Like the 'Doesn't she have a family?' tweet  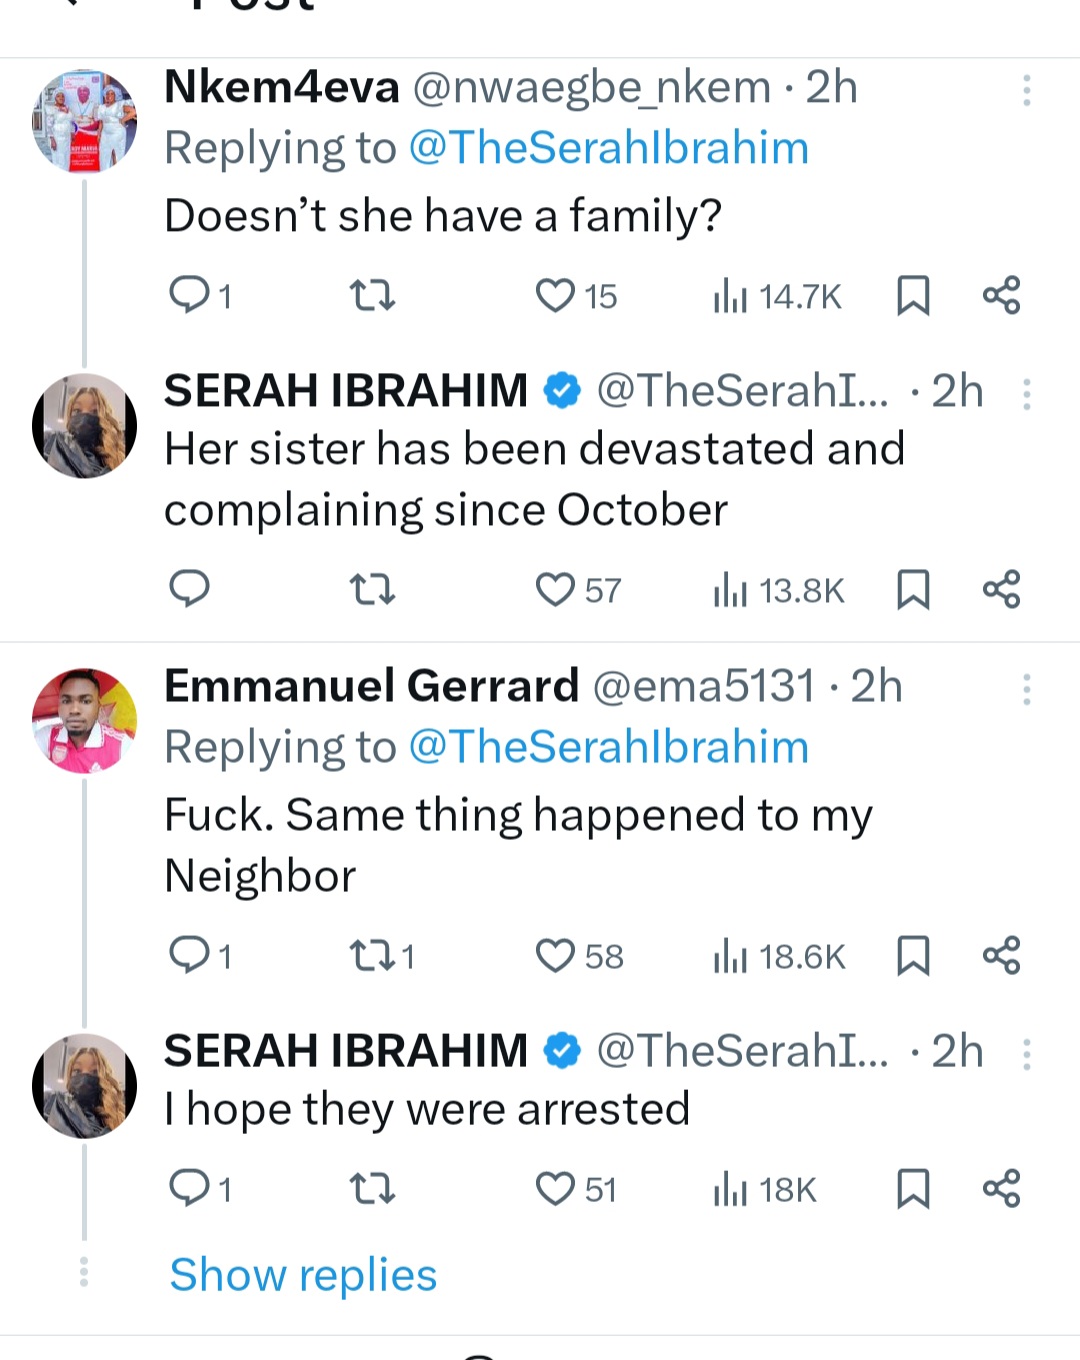556,296
